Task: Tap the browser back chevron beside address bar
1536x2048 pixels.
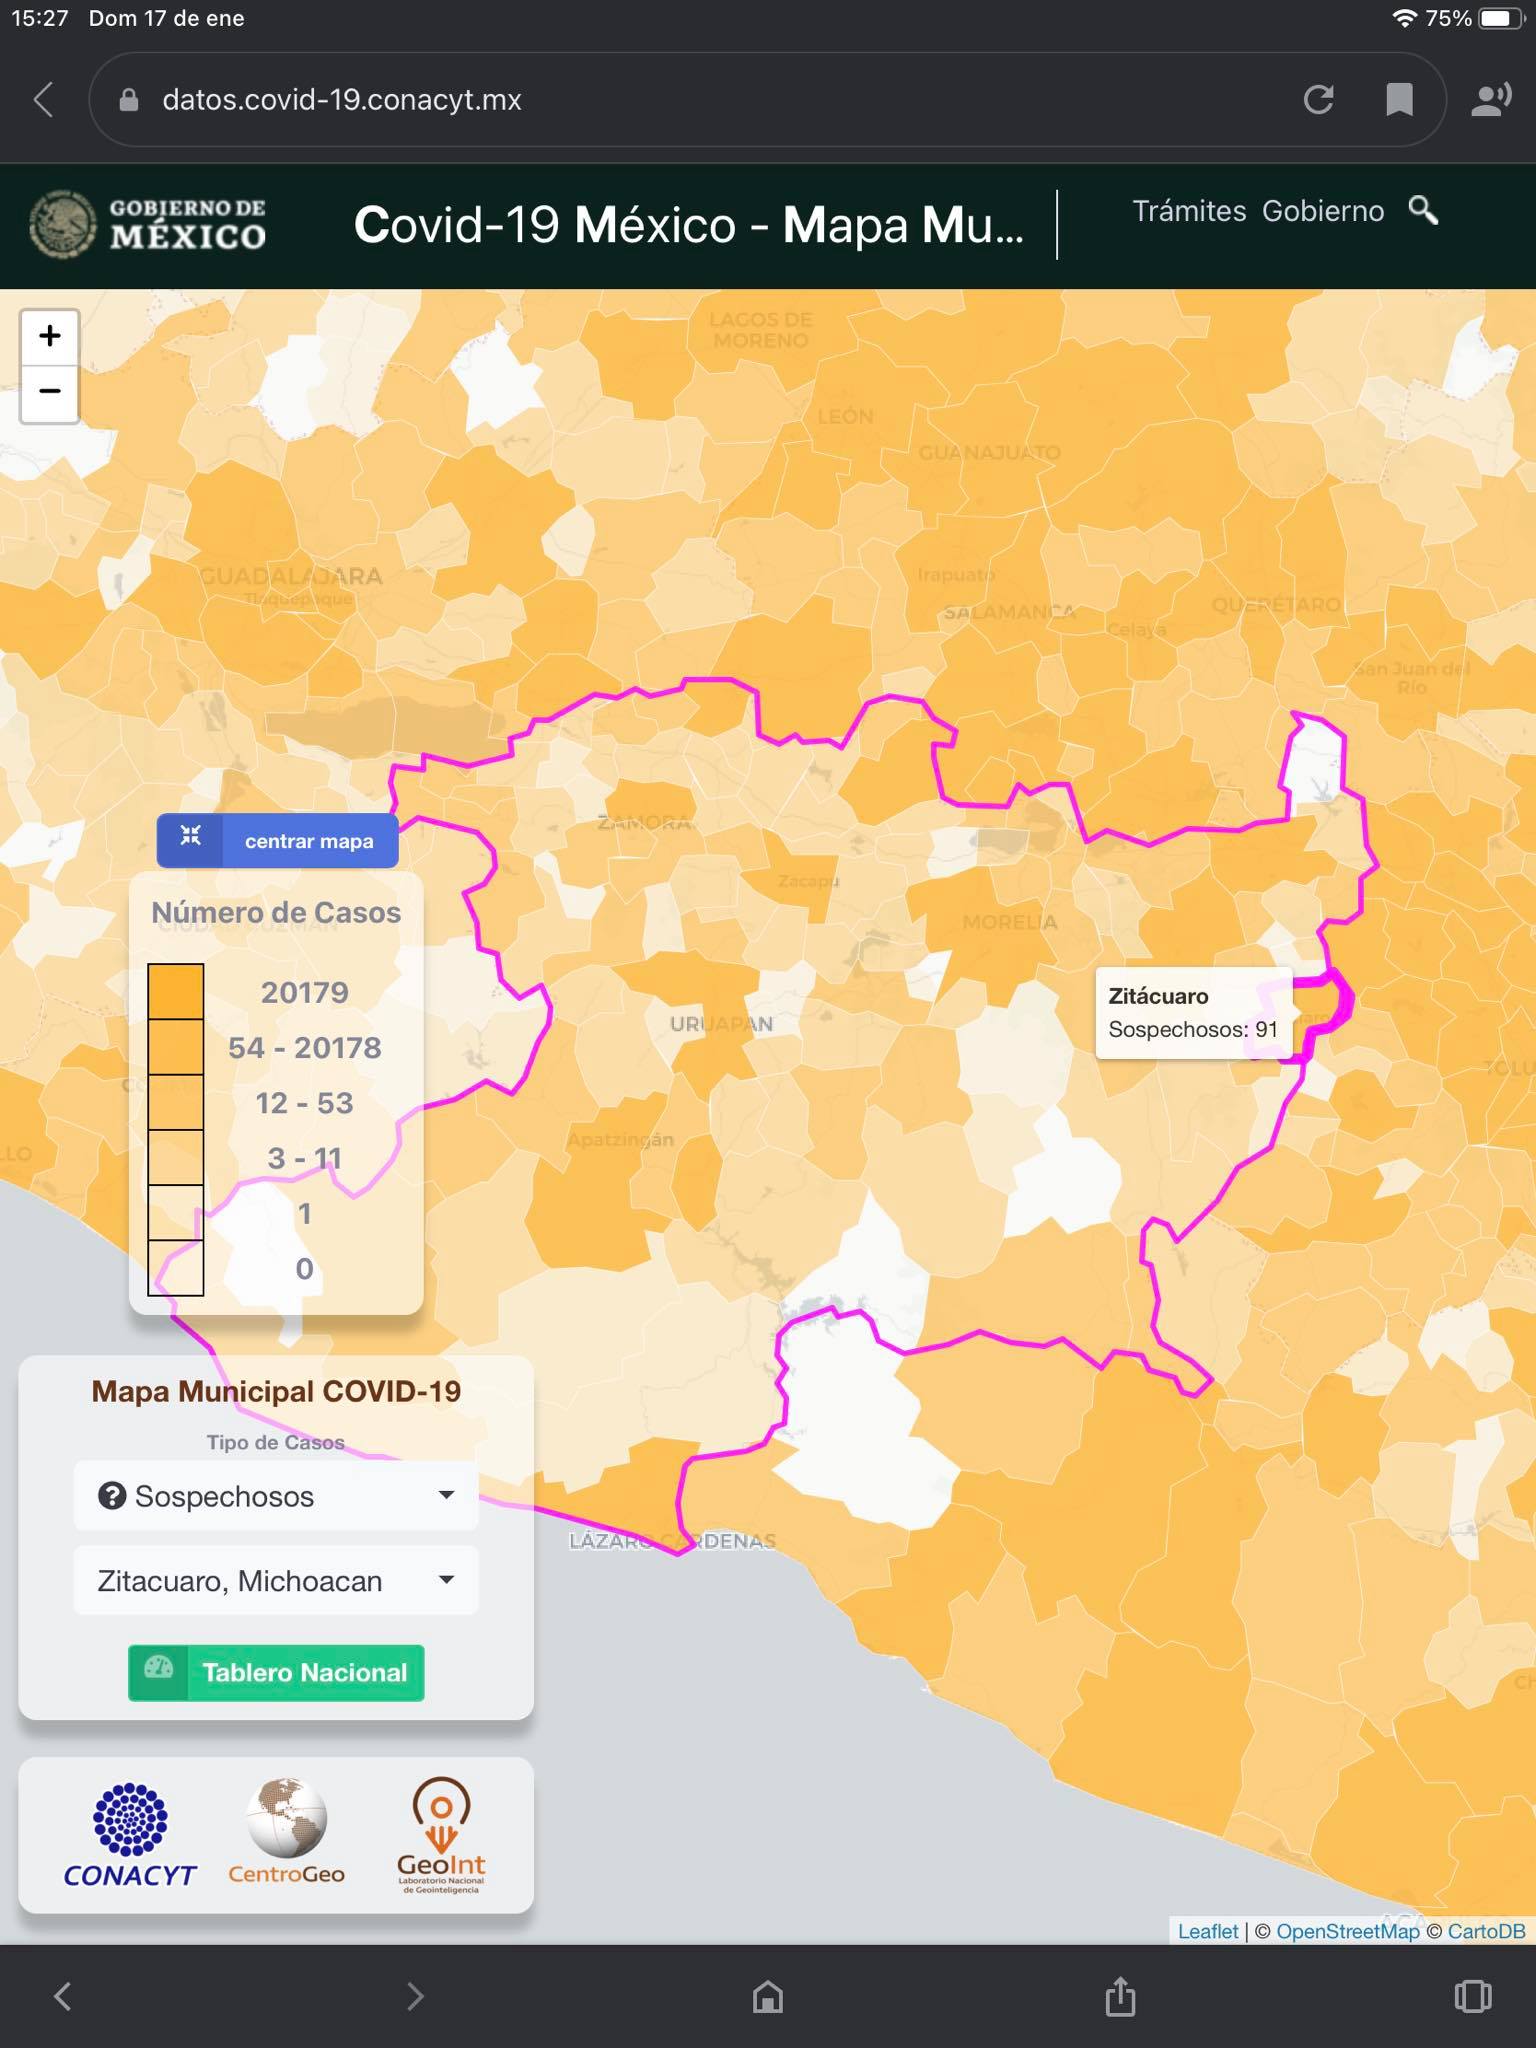Action: pos(43,100)
